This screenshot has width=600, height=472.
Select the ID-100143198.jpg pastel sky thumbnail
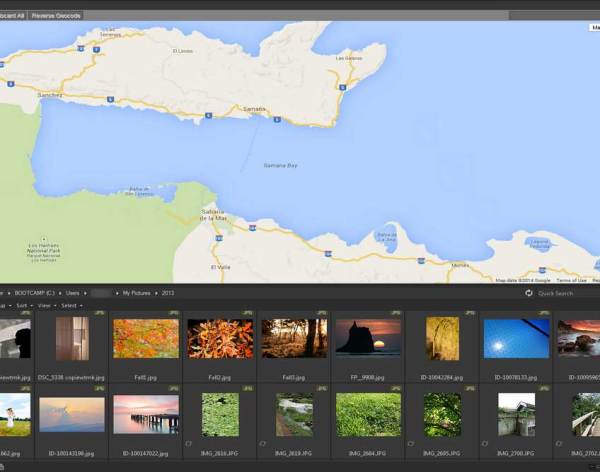[72, 415]
